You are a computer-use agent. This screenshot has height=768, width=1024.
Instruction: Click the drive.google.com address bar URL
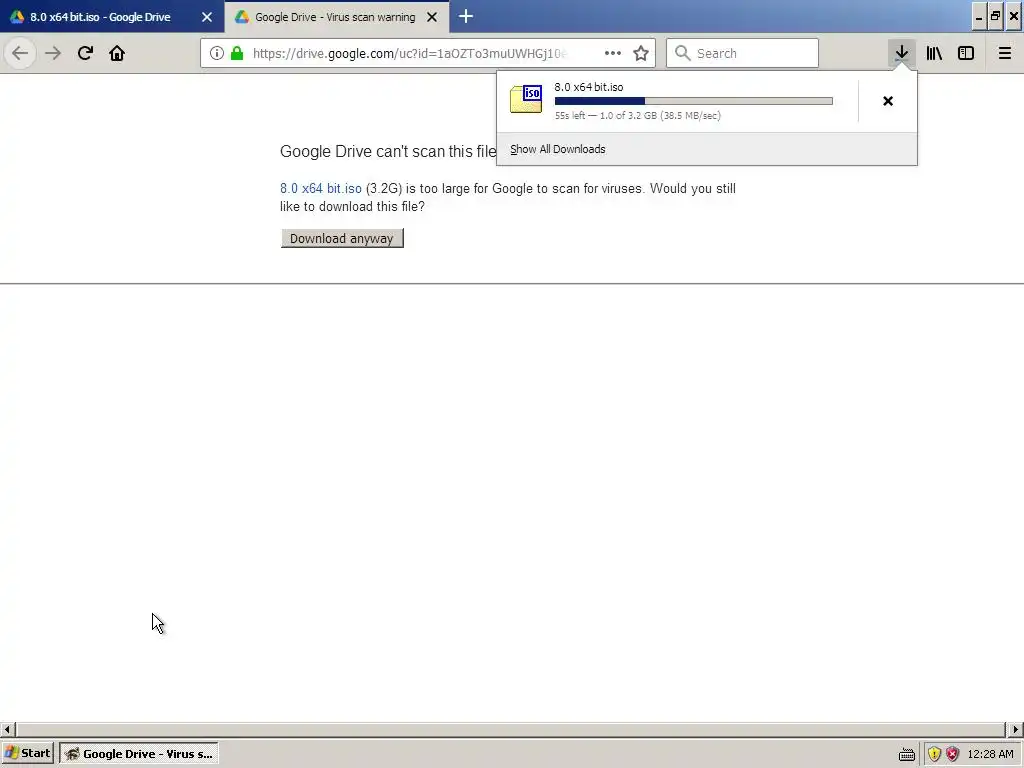409,53
